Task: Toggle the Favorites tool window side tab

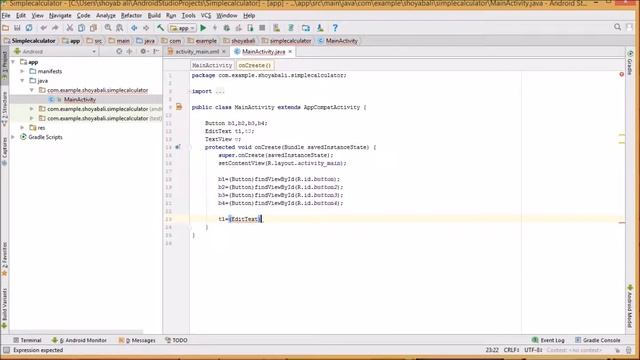Action: click(4, 260)
